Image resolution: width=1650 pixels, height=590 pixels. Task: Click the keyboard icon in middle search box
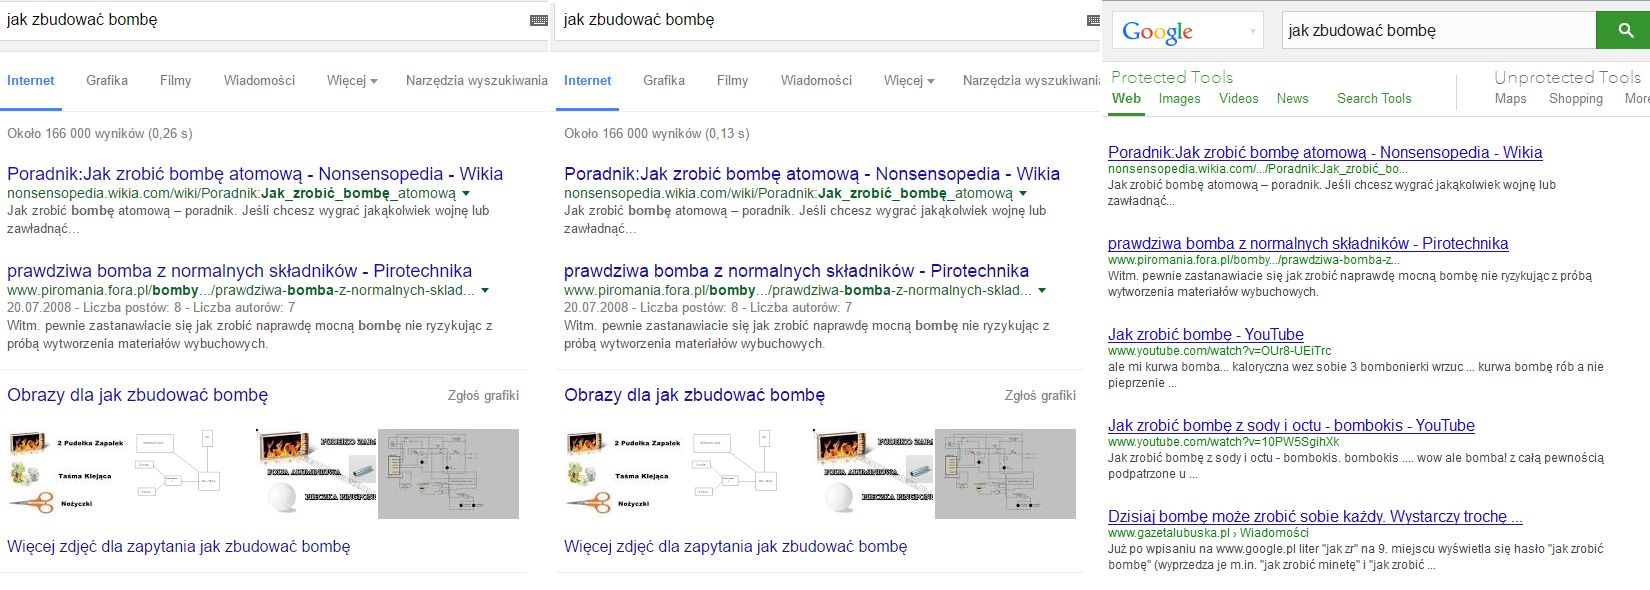tap(1094, 20)
